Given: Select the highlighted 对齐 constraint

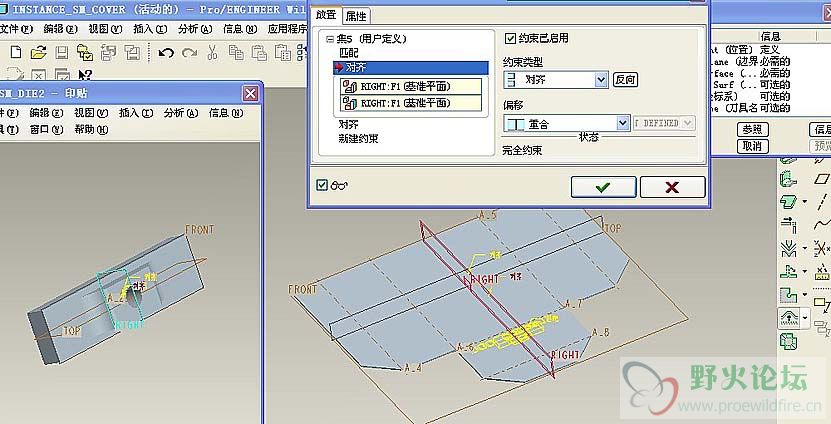Looking at the screenshot, I should (x=411, y=67).
